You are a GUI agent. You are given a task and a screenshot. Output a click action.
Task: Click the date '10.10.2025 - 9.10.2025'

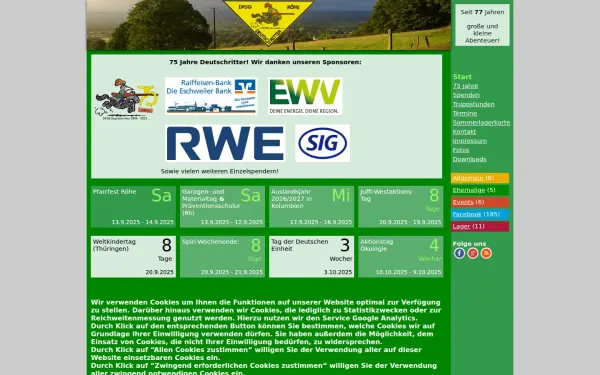[408, 272]
